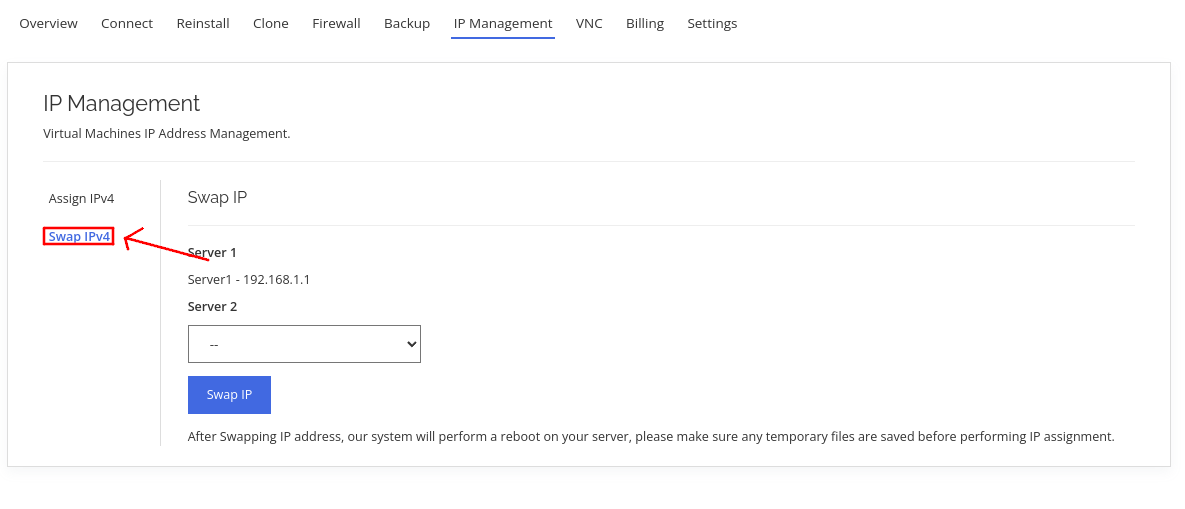Click the IP Management page heading

coord(121,103)
